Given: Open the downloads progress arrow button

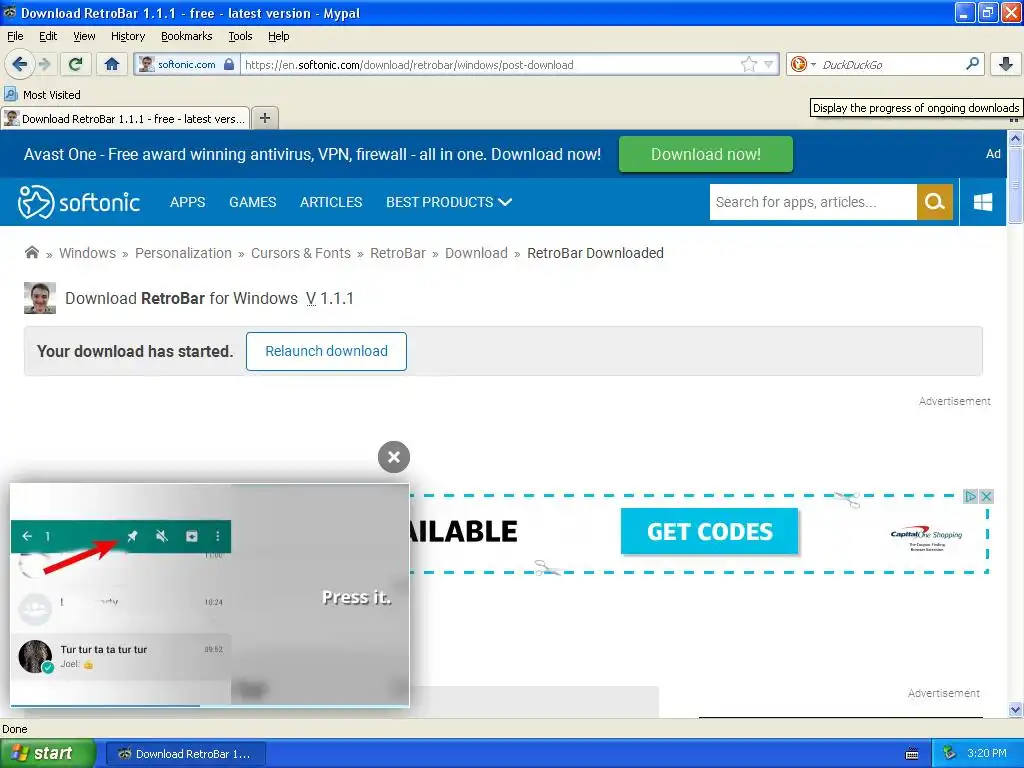Looking at the screenshot, I should 1006,64.
